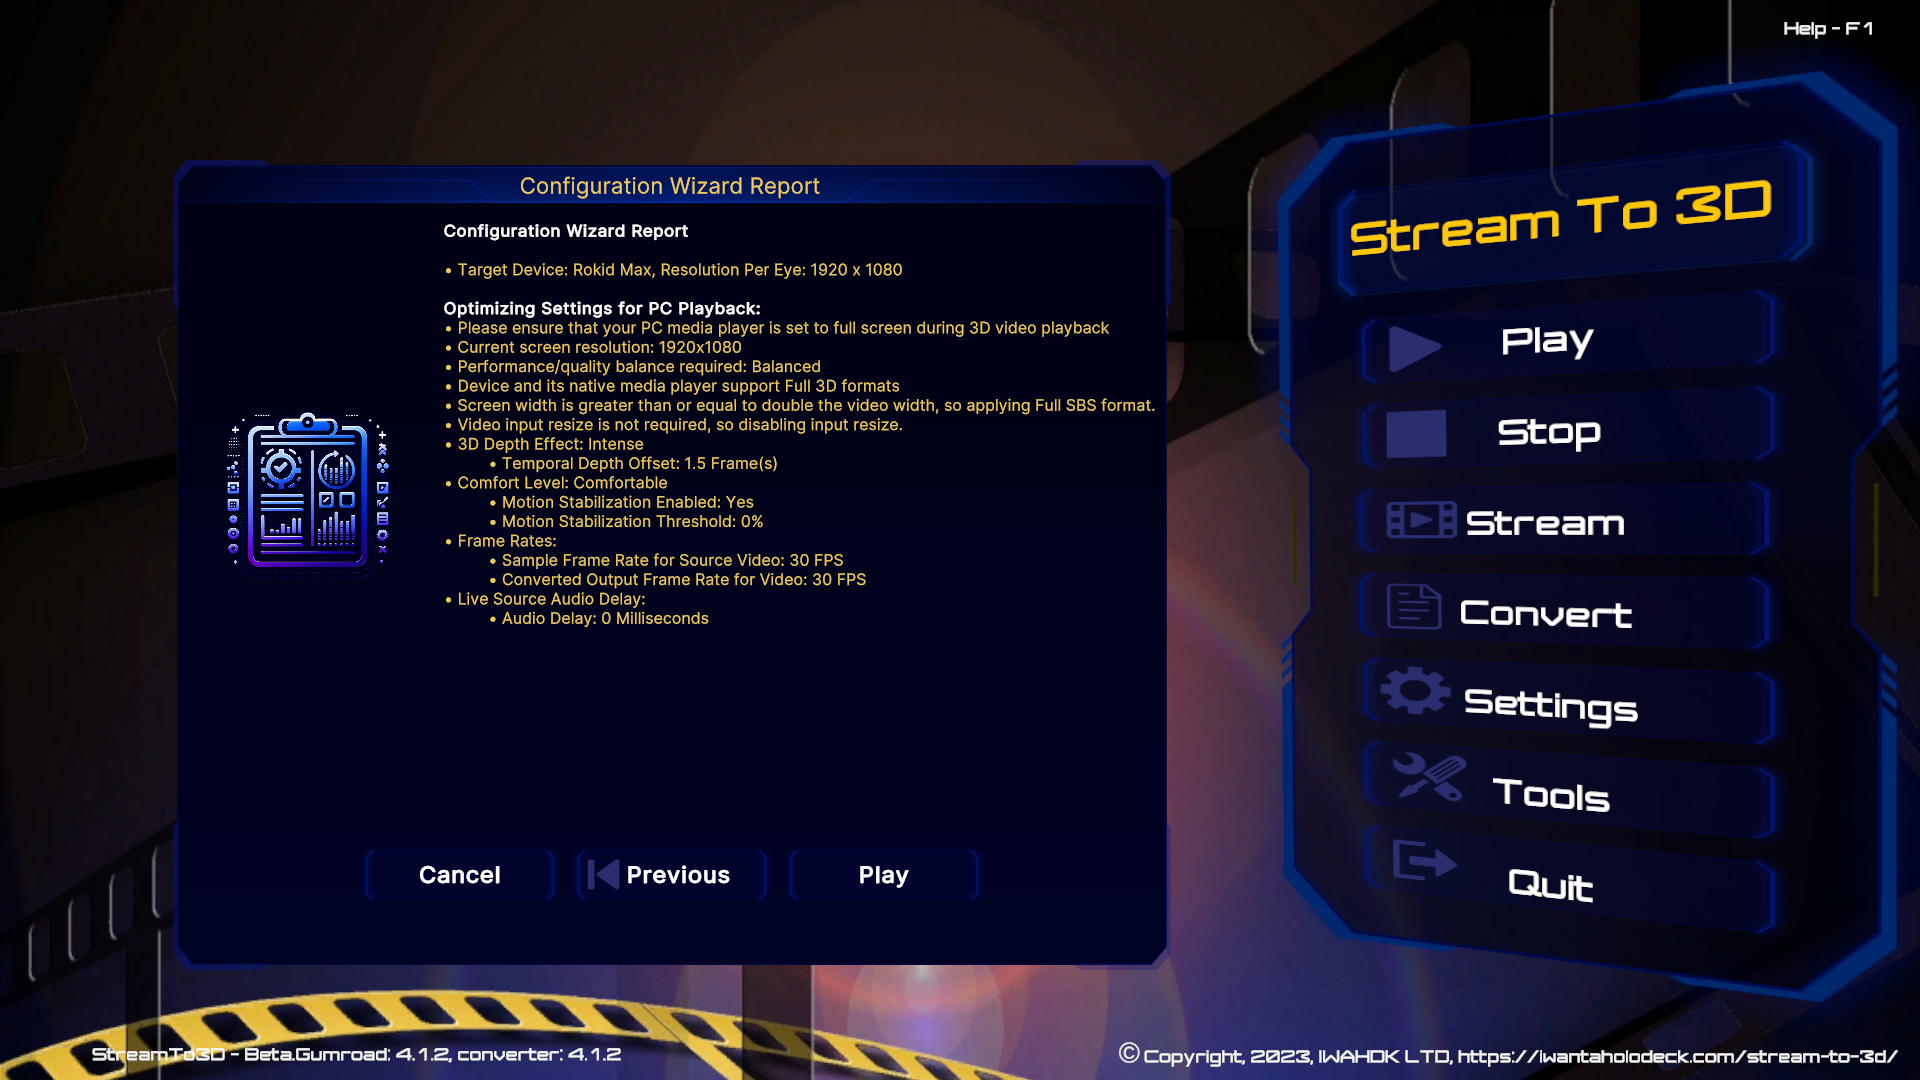Click the Quit exit-arrow icon
The height and width of the screenshot is (1080, 1920).
click(x=1424, y=860)
